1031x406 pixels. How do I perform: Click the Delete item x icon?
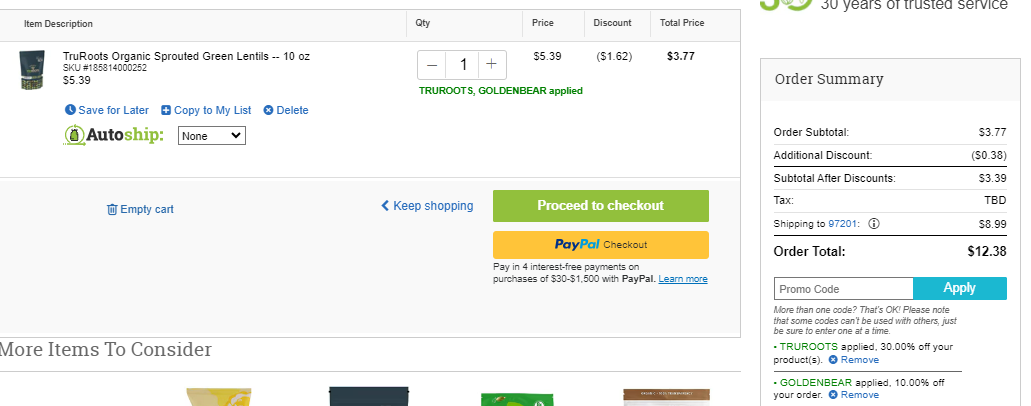pyautogui.click(x=268, y=110)
